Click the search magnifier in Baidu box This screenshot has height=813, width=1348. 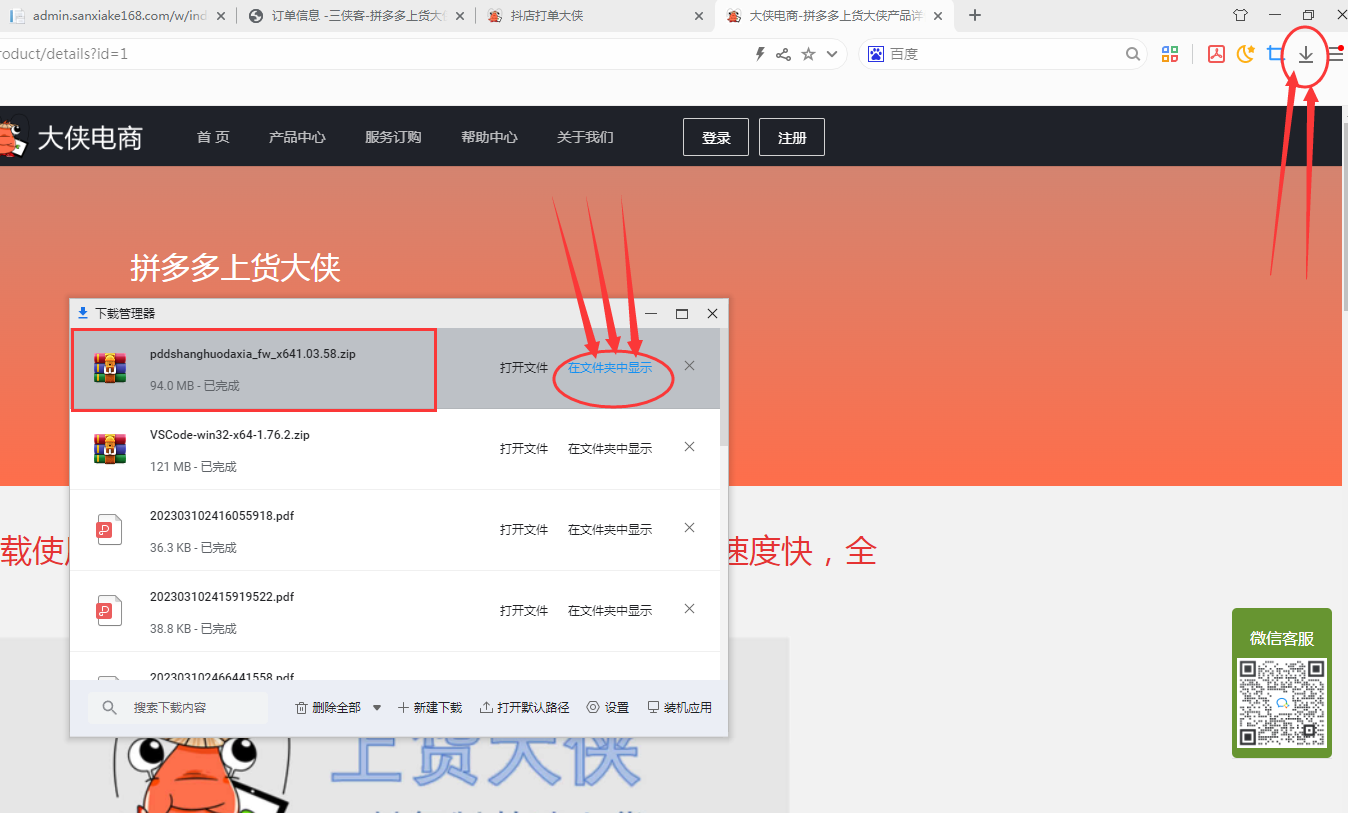point(1132,54)
